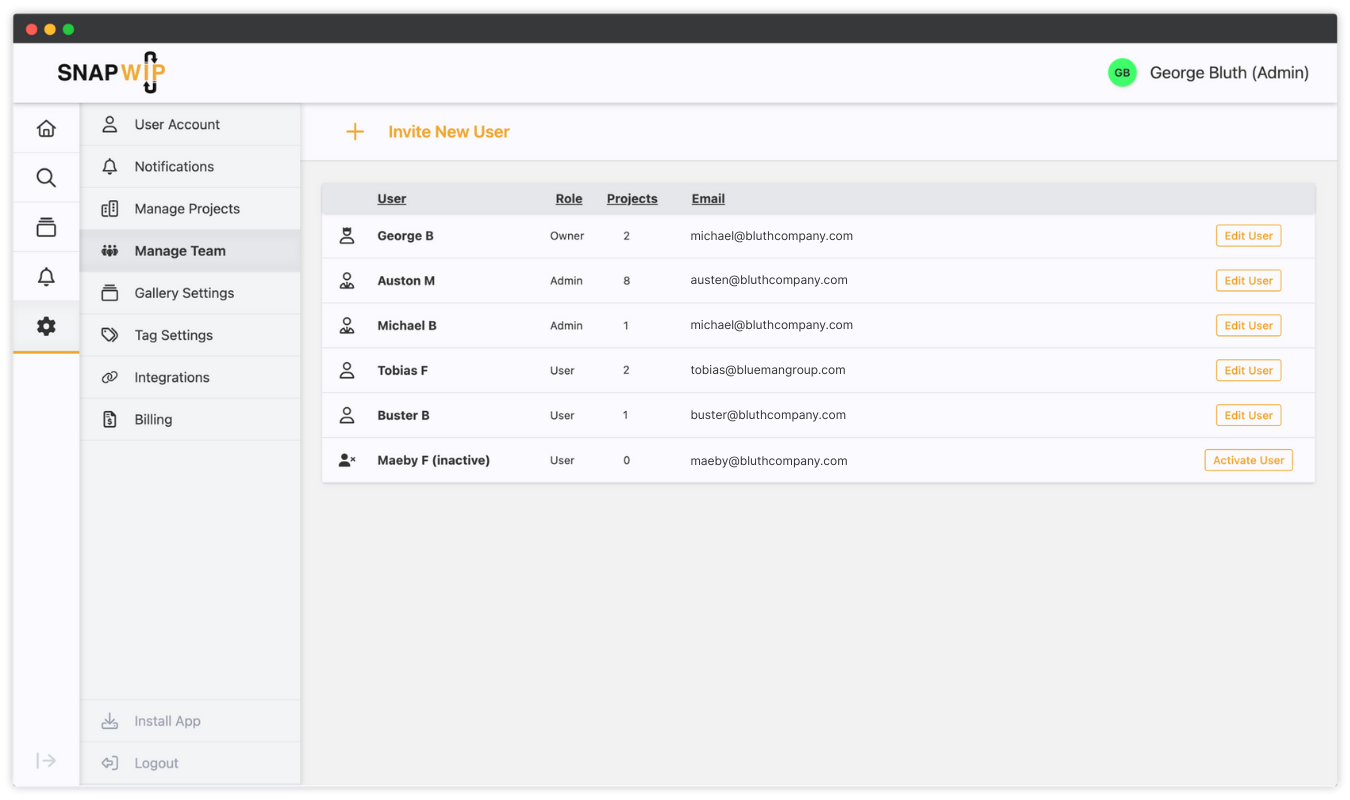
Task: Open the Billing page
Action: click(153, 420)
